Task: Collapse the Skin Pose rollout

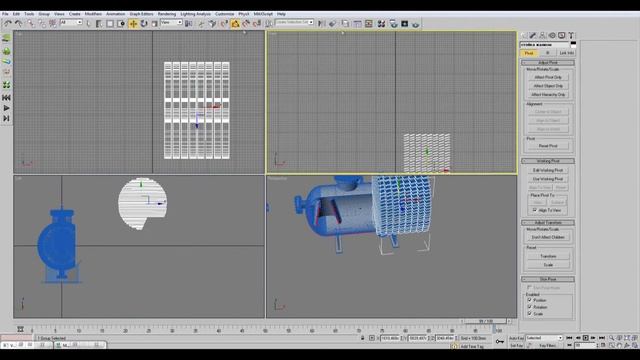Action: [x=548, y=279]
